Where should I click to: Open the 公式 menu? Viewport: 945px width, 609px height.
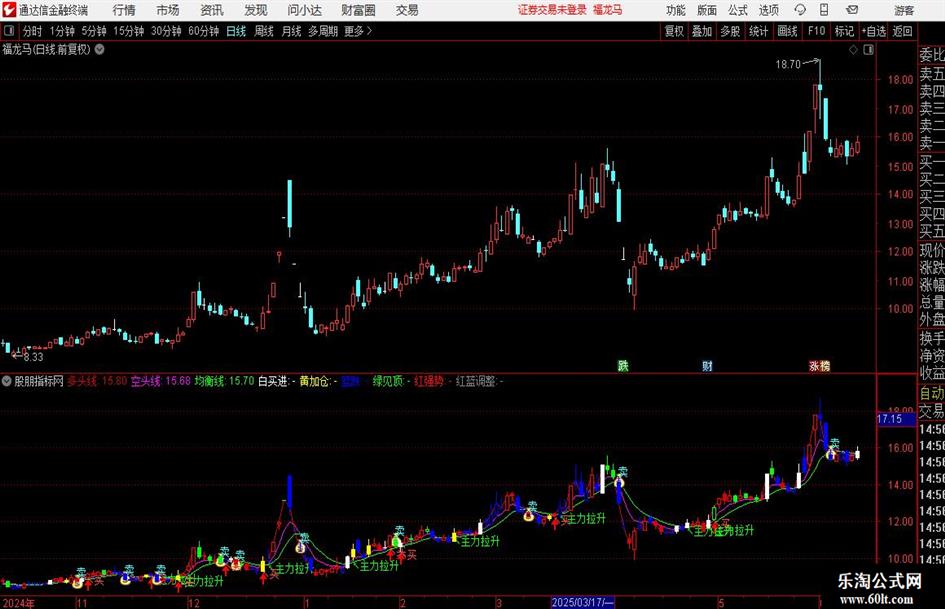pos(738,10)
